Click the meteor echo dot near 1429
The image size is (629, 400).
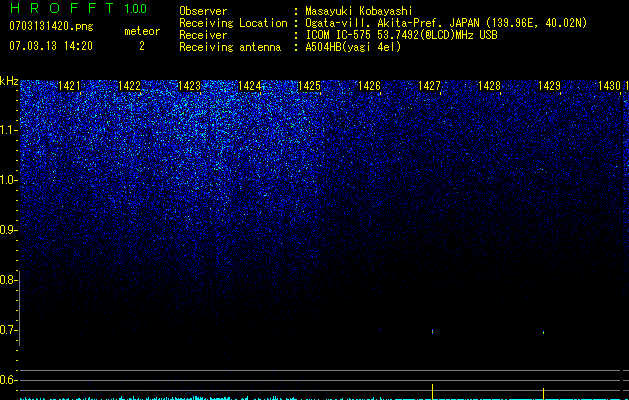pyautogui.click(x=543, y=333)
